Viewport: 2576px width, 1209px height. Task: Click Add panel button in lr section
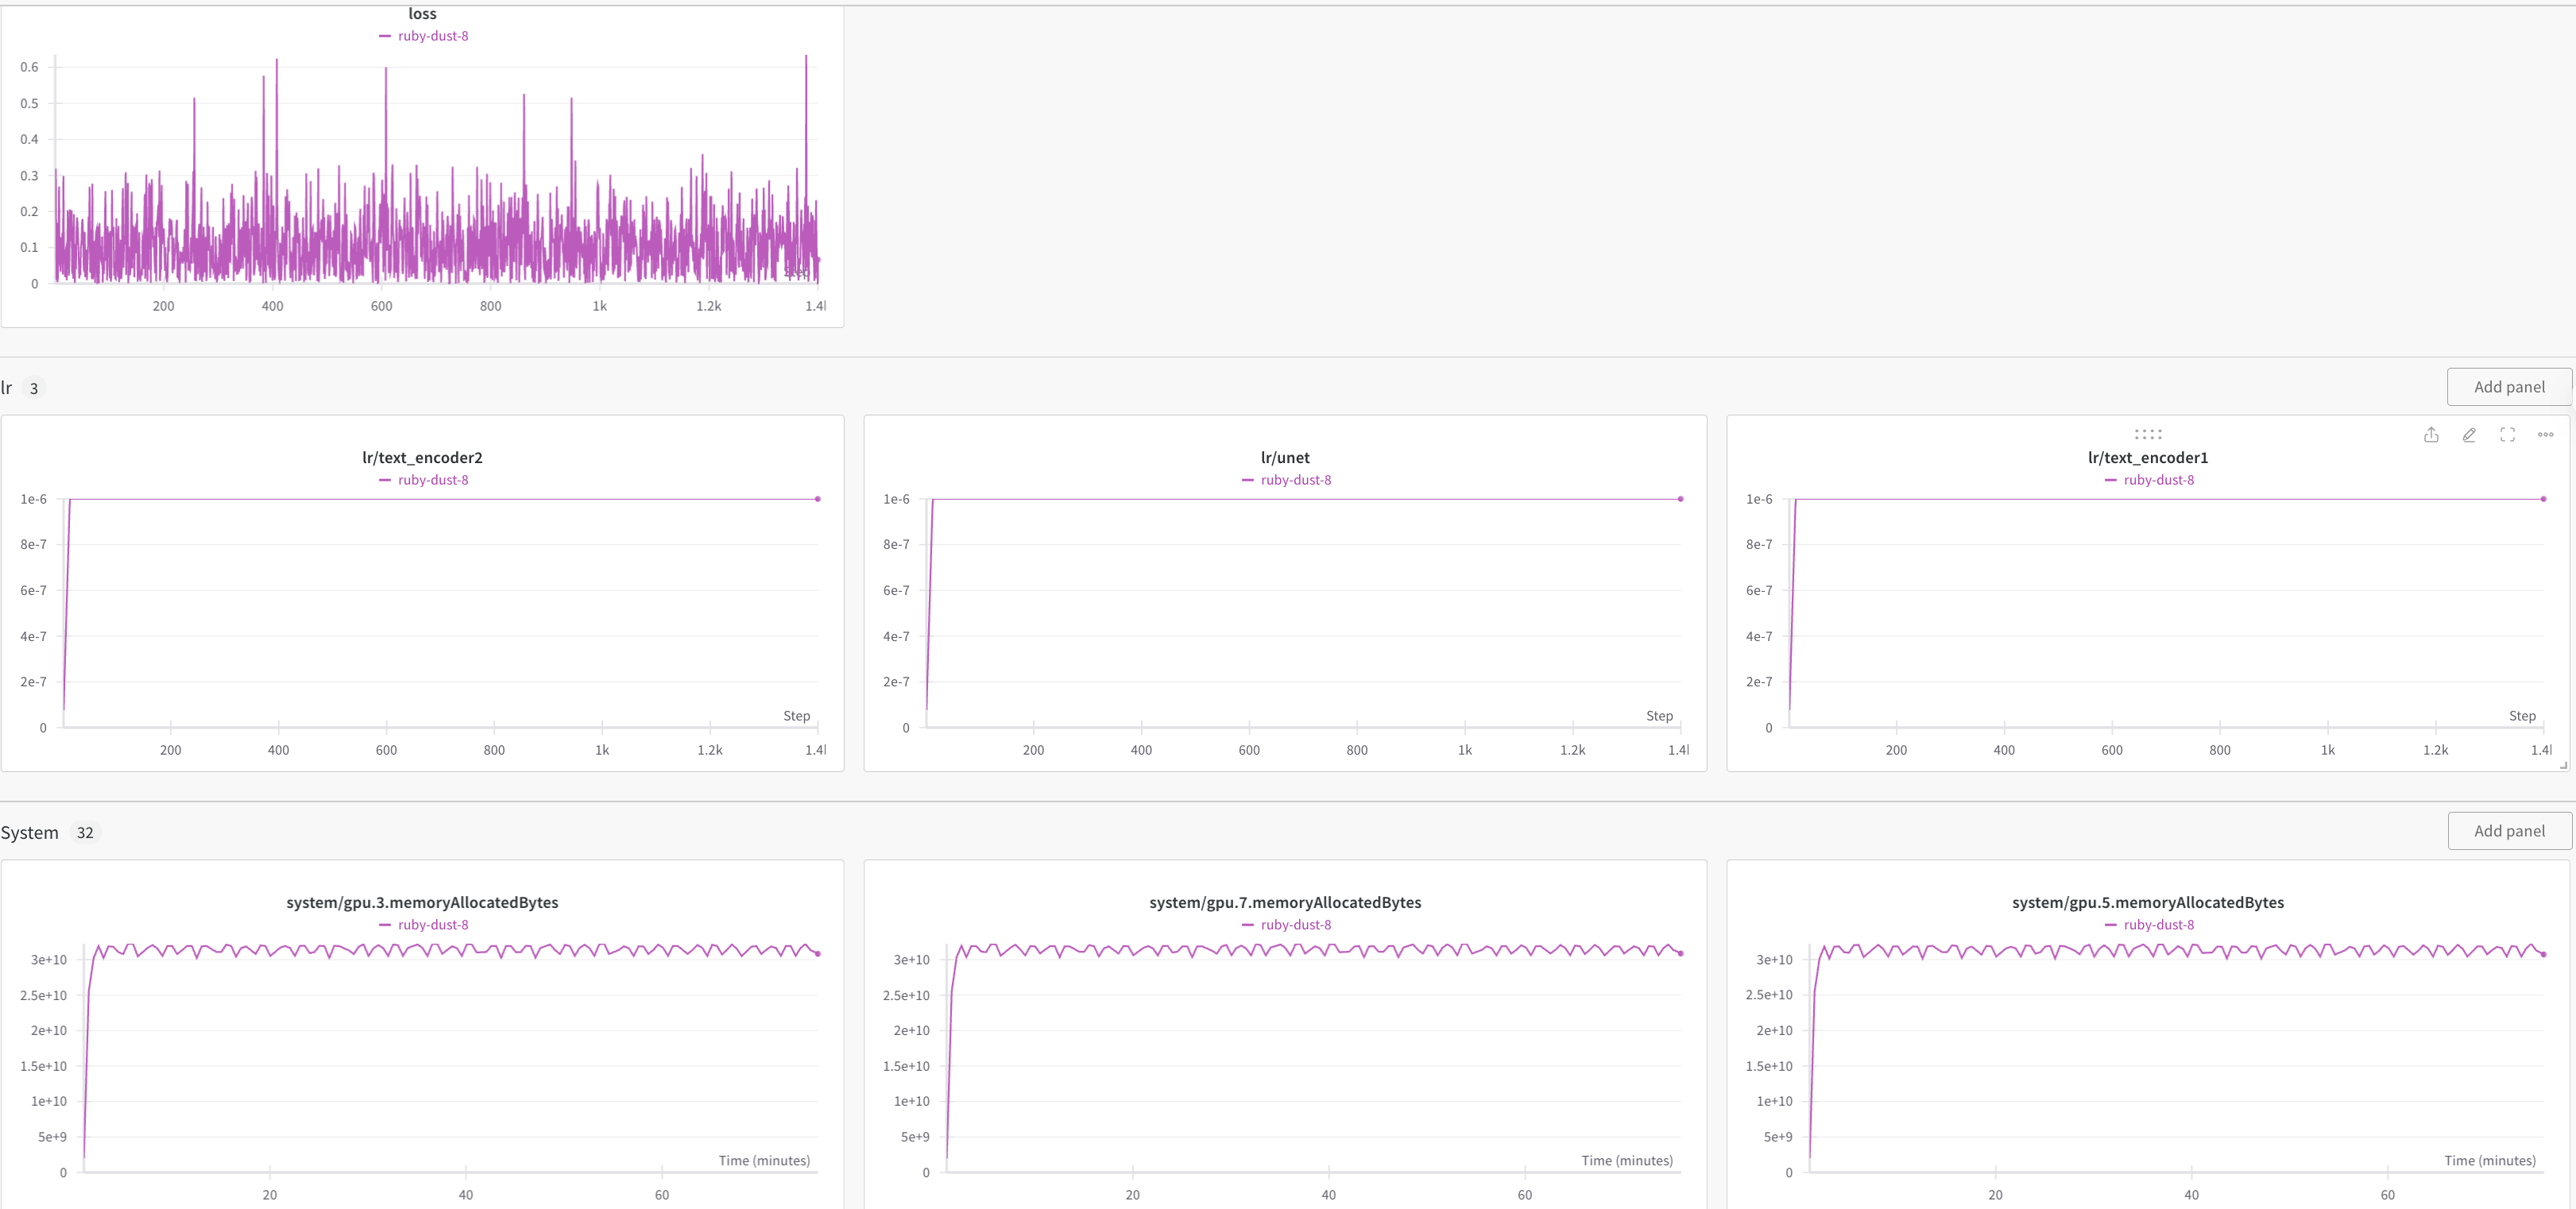pos(2508,387)
